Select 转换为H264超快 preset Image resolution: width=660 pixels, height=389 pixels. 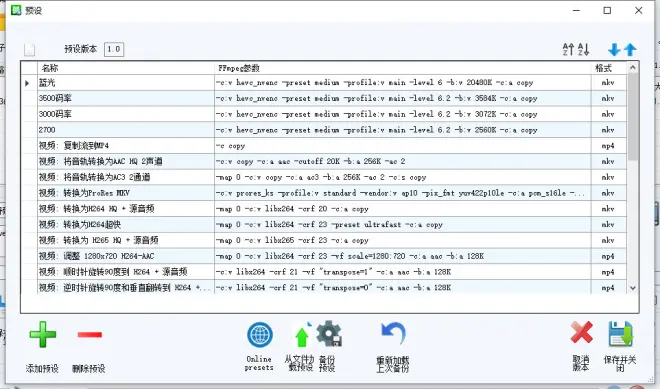click(126, 224)
